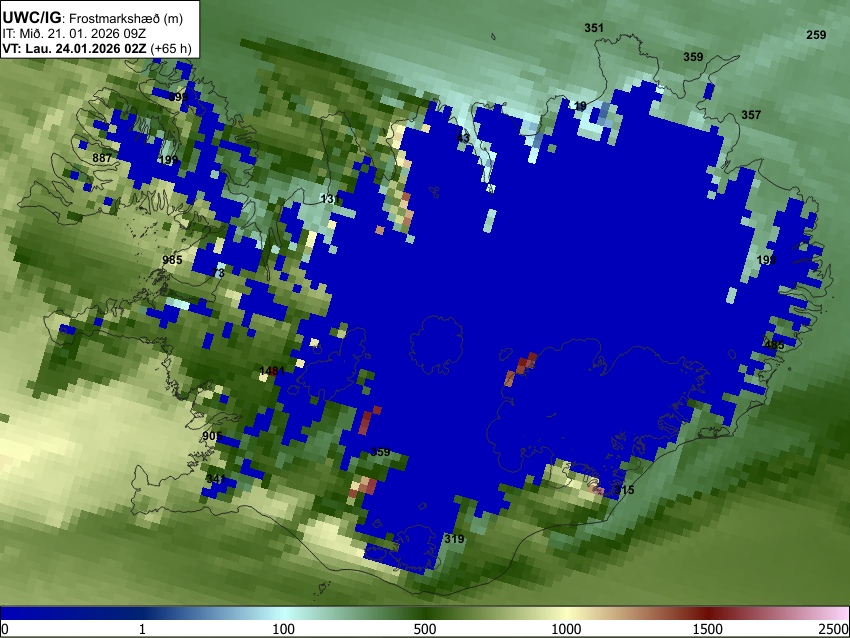The height and width of the screenshot is (638, 850).
Task: Click the 'UWC/IG: Frostmarkshæð (m)' title text
Action: pyautogui.click(x=93, y=18)
